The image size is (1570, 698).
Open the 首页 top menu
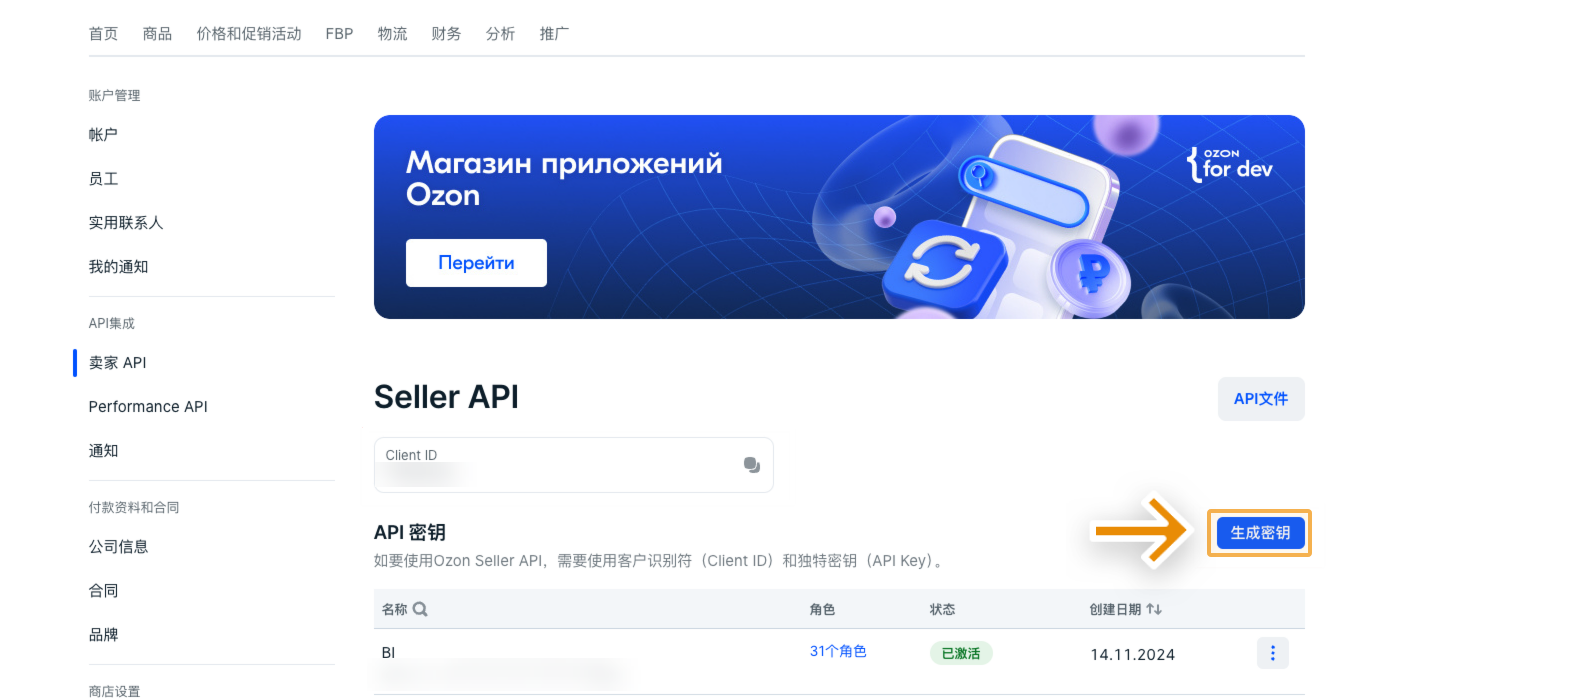point(103,34)
